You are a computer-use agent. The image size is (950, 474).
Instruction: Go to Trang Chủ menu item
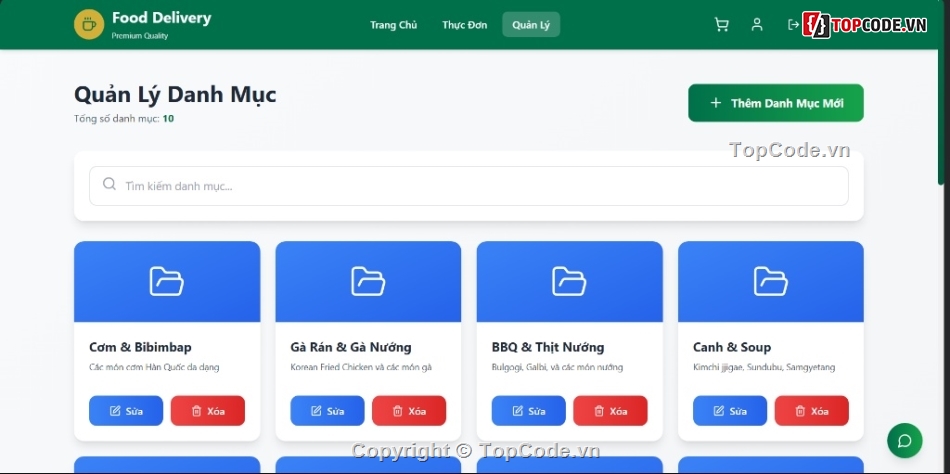(393, 25)
